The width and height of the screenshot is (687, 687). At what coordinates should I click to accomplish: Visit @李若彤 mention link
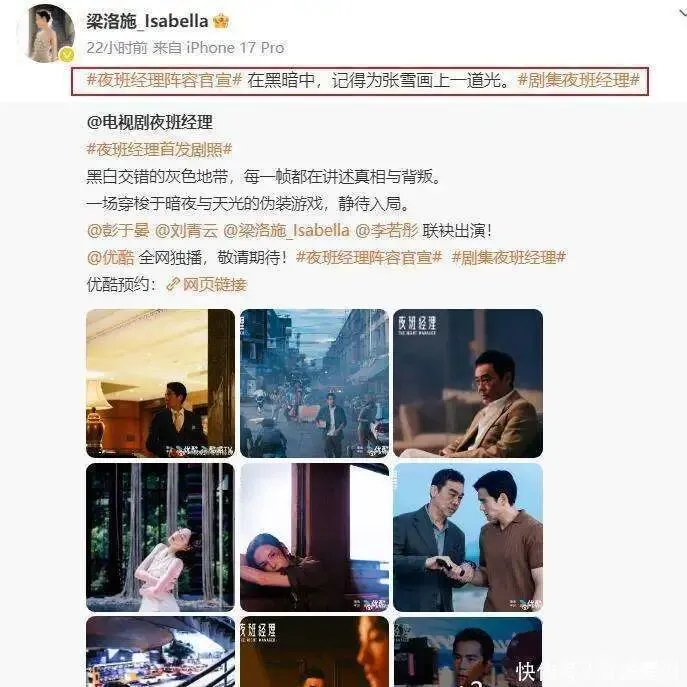[x=386, y=230]
